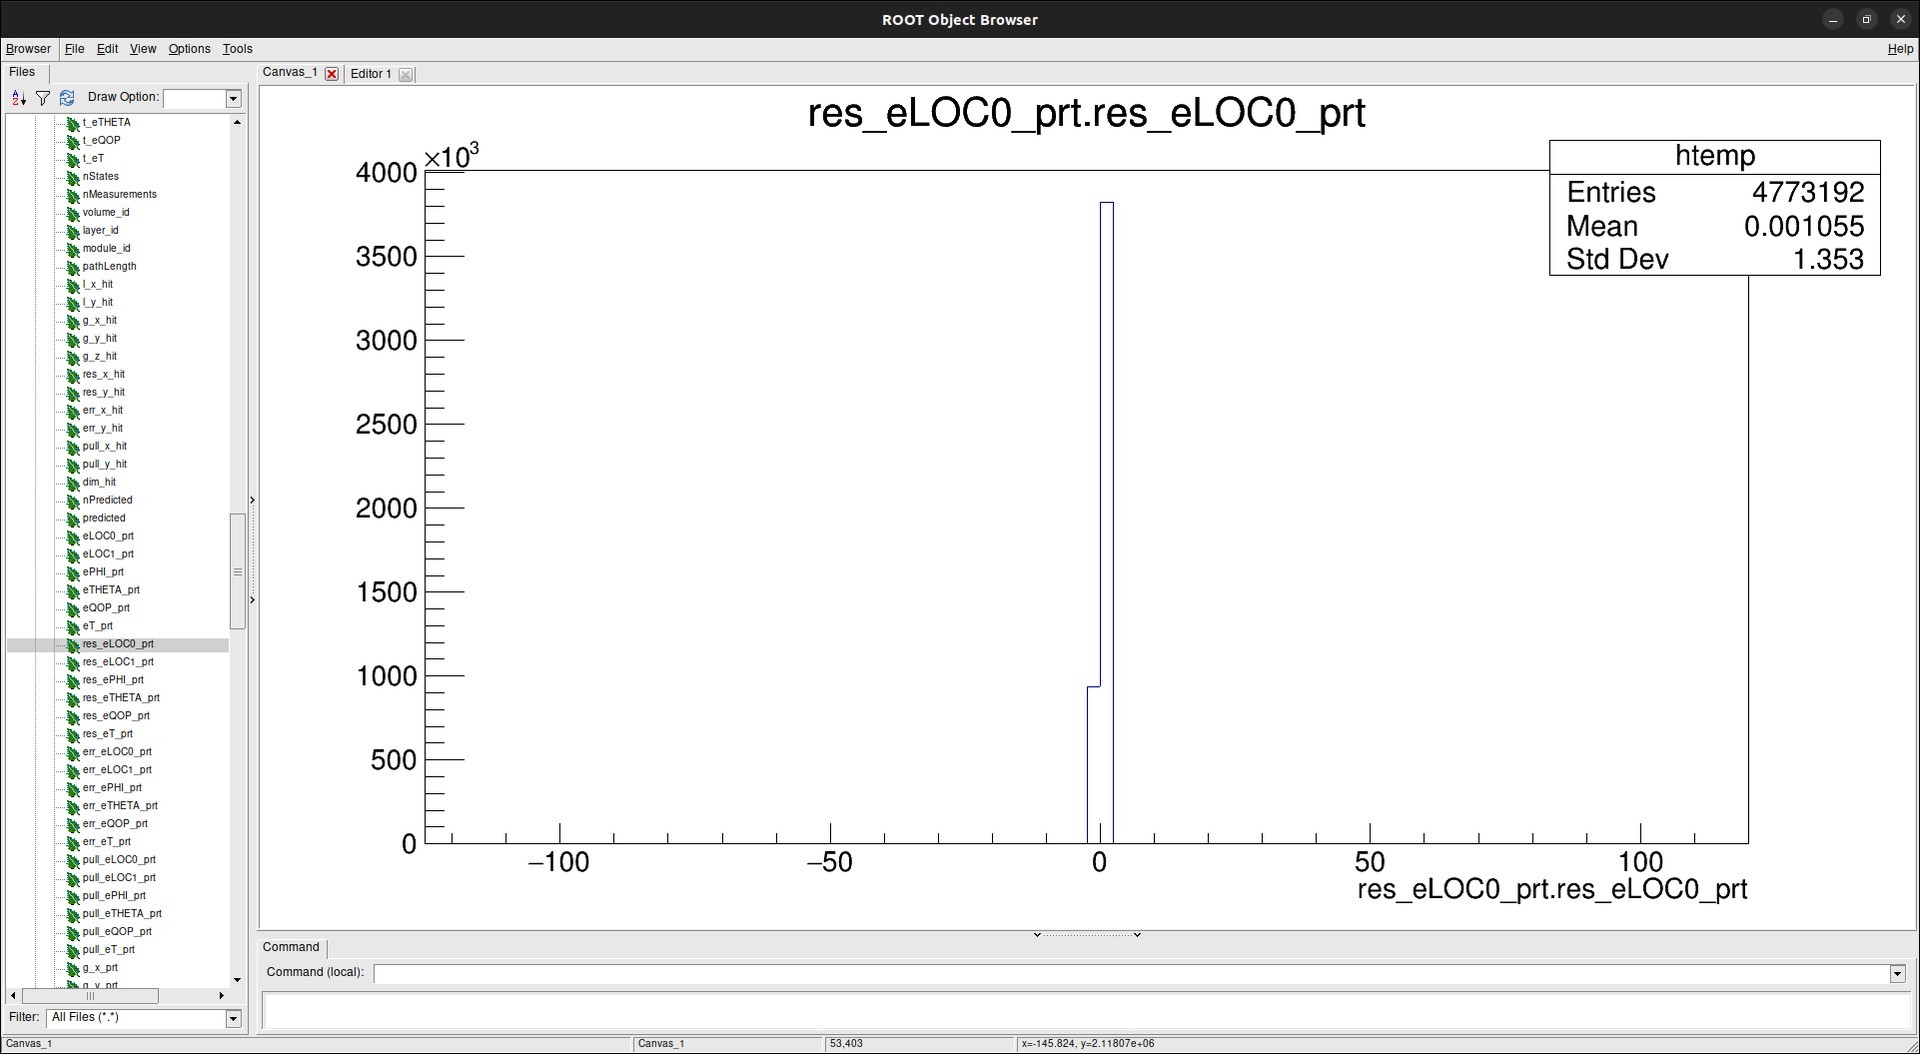
Task: Select the g_z_hit leaf icon
Action: tap(74, 356)
